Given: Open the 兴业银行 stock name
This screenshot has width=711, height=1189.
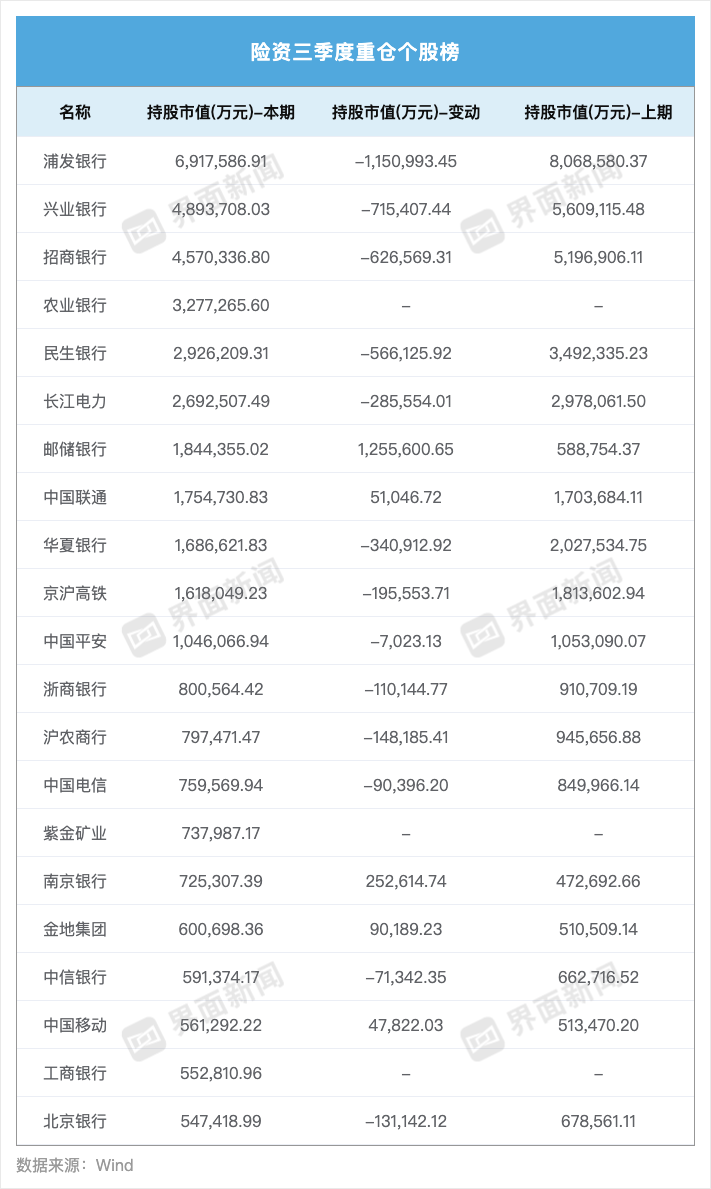Looking at the screenshot, I should [x=75, y=209].
